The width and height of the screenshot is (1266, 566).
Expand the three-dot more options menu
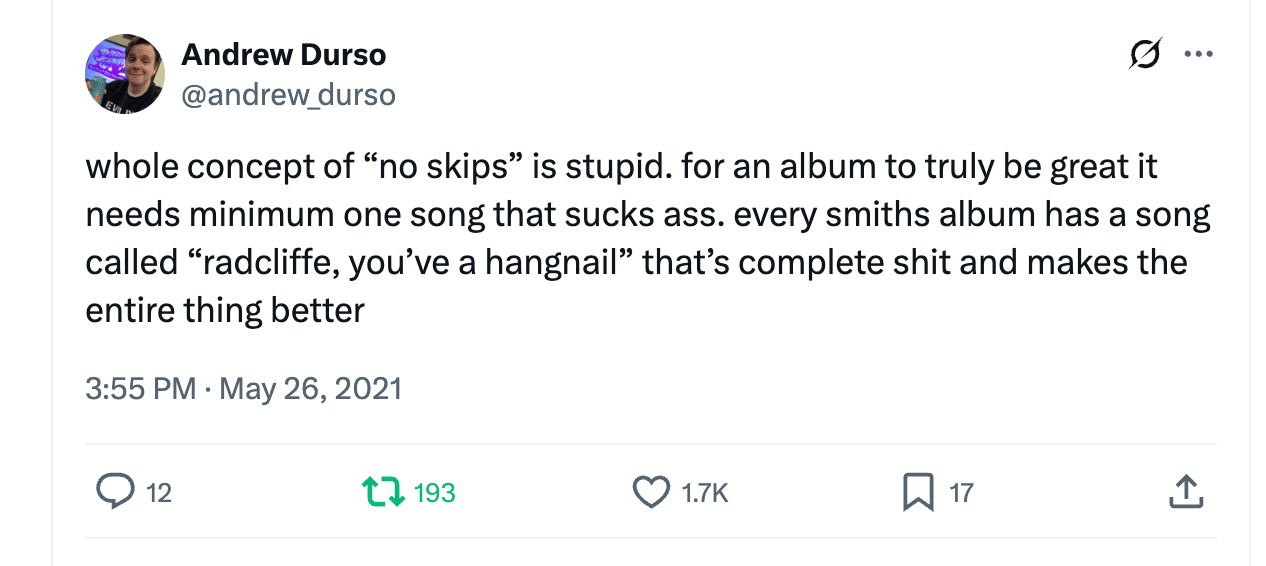tap(1198, 54)
